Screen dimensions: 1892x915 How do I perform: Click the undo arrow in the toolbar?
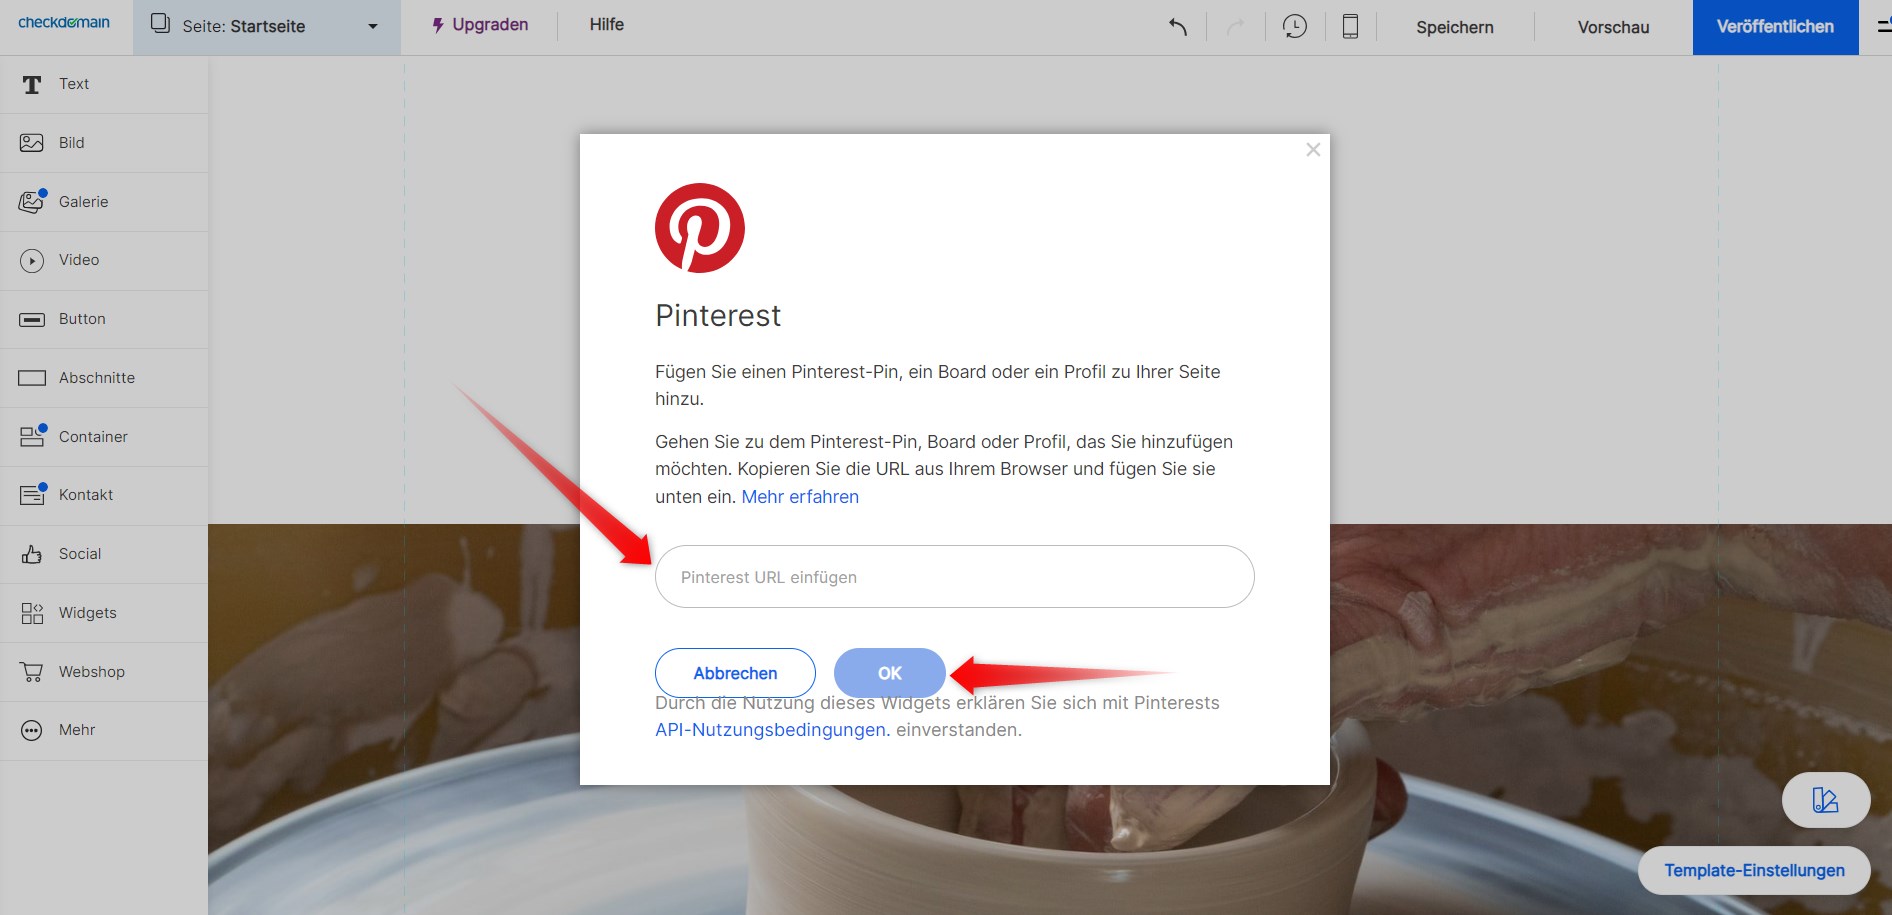1177,27
